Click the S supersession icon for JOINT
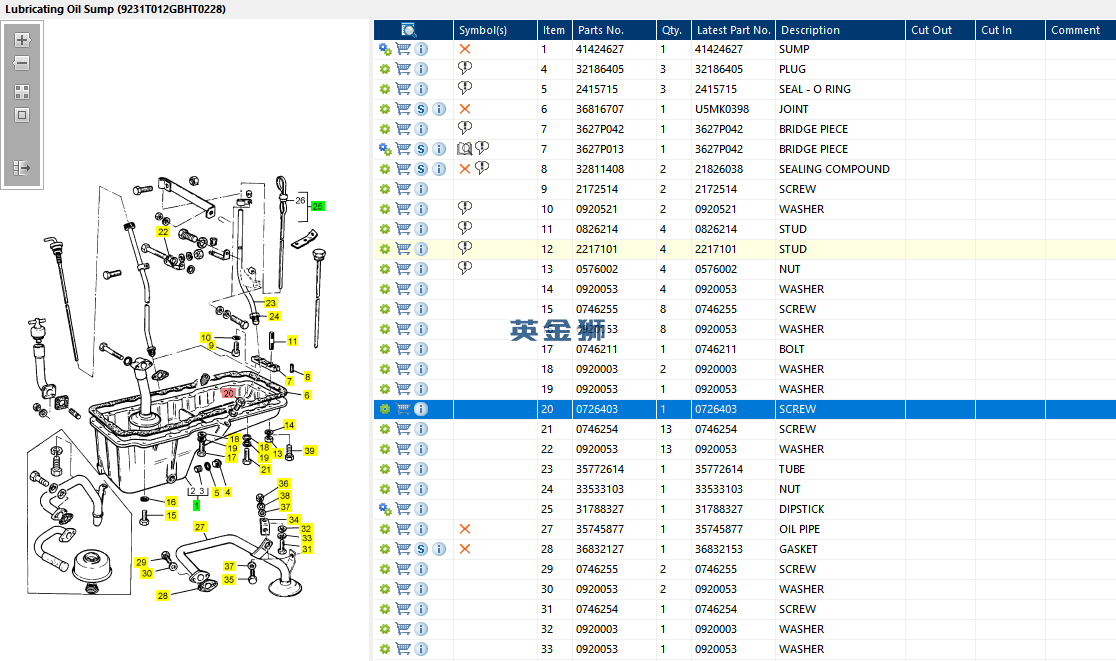This screenshot has width=1116, height=661. 421,109
